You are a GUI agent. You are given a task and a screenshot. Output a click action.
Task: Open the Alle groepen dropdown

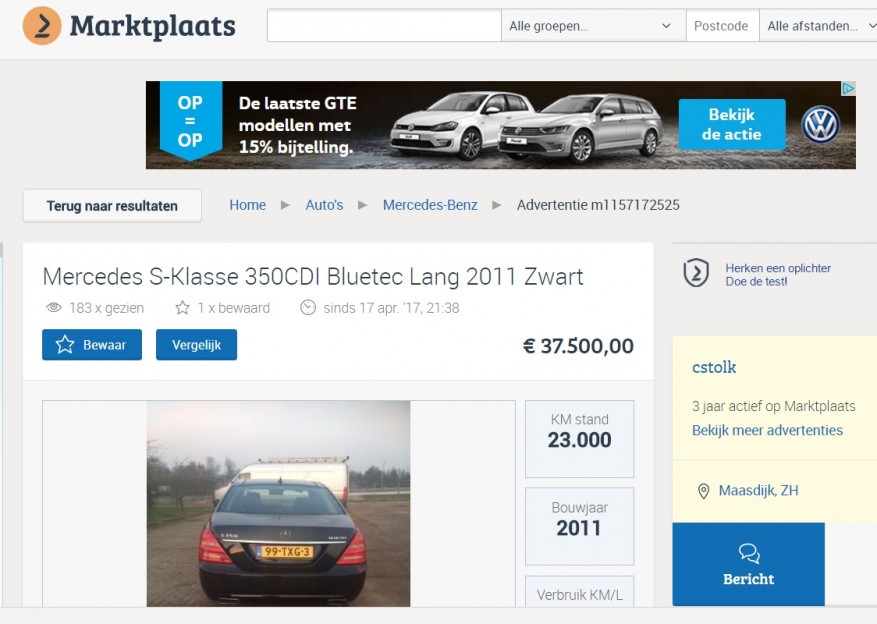[x=593, y=26]
